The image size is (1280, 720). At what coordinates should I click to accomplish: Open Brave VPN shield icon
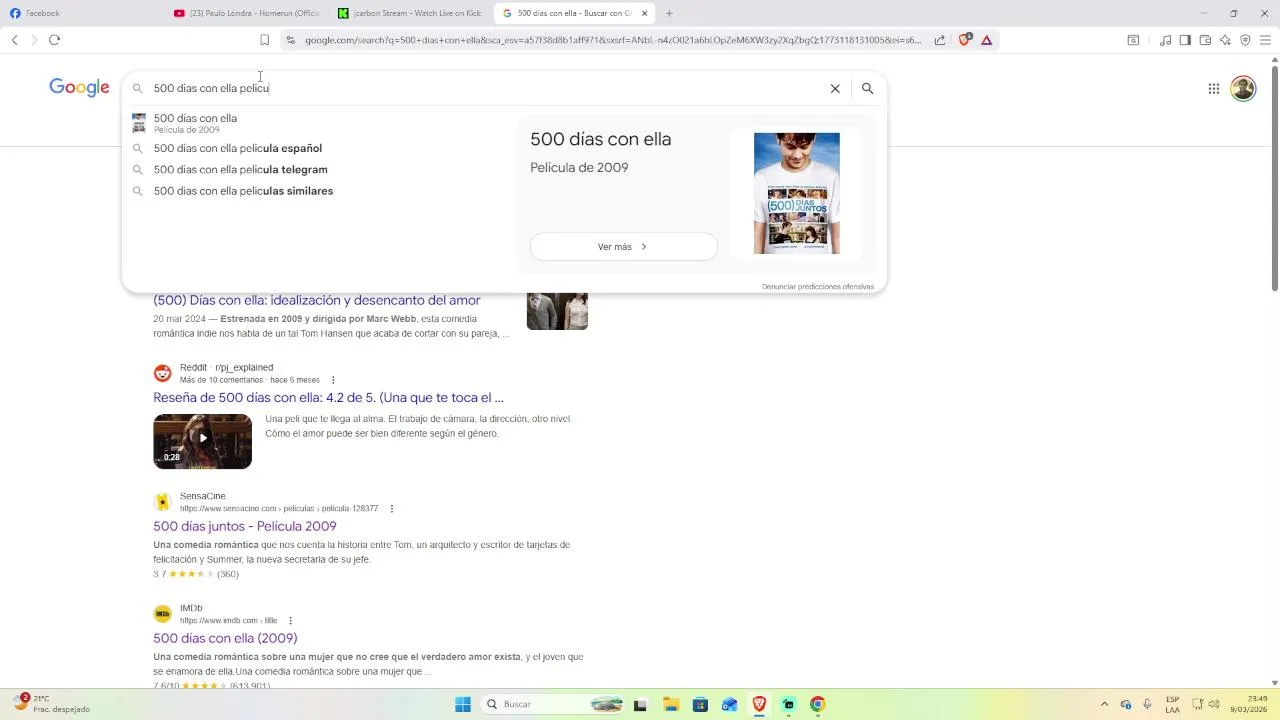pos(1245,40)
